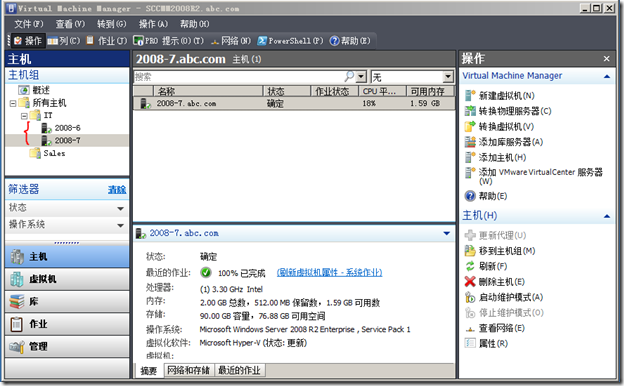The height and width of the screenshot is (386, 624).
Task: Click the PRO 提示 toolbar button
Action: click(x=168, y=41)
